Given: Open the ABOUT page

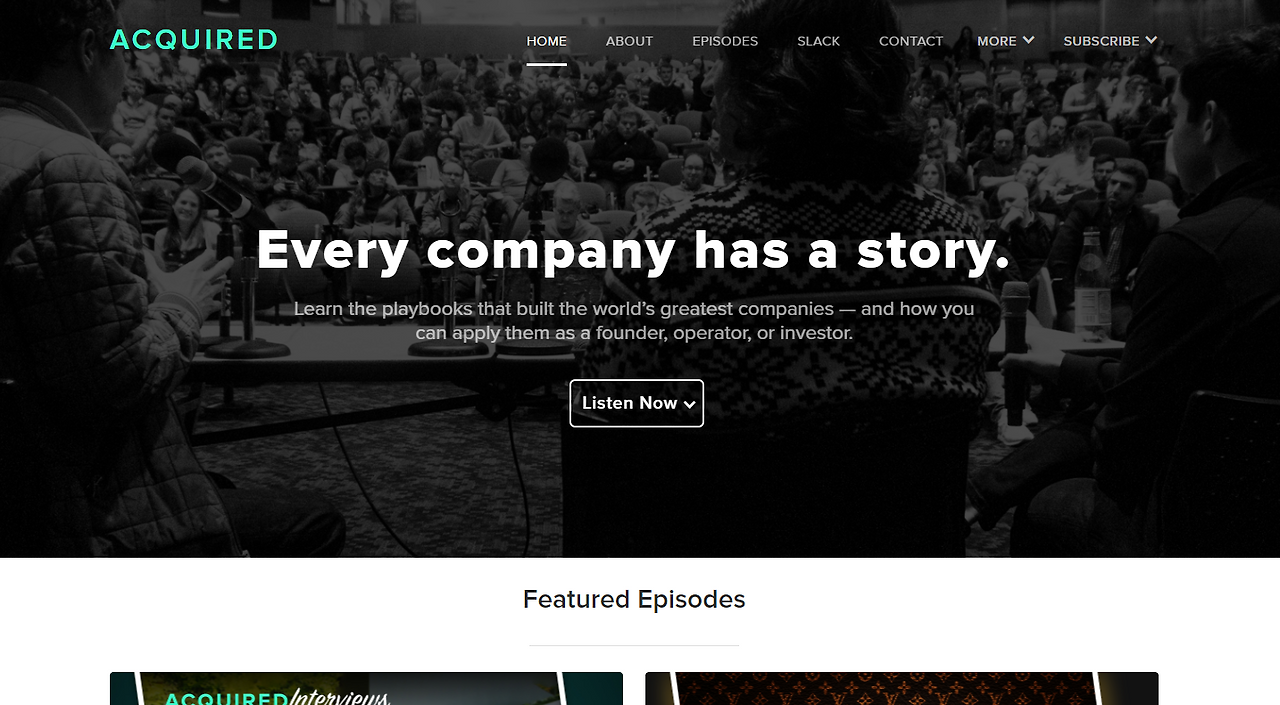Looking at the screenshot, I should (629, 41).
